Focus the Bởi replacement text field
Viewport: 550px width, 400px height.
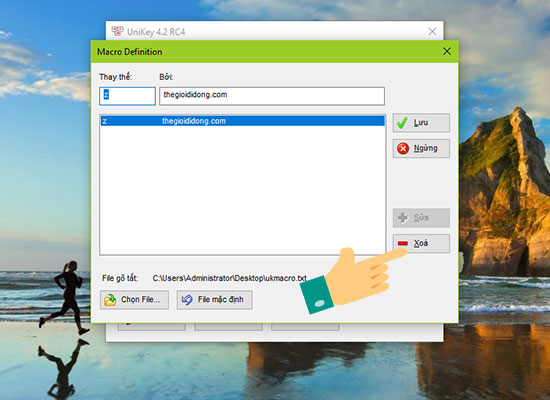272,96
